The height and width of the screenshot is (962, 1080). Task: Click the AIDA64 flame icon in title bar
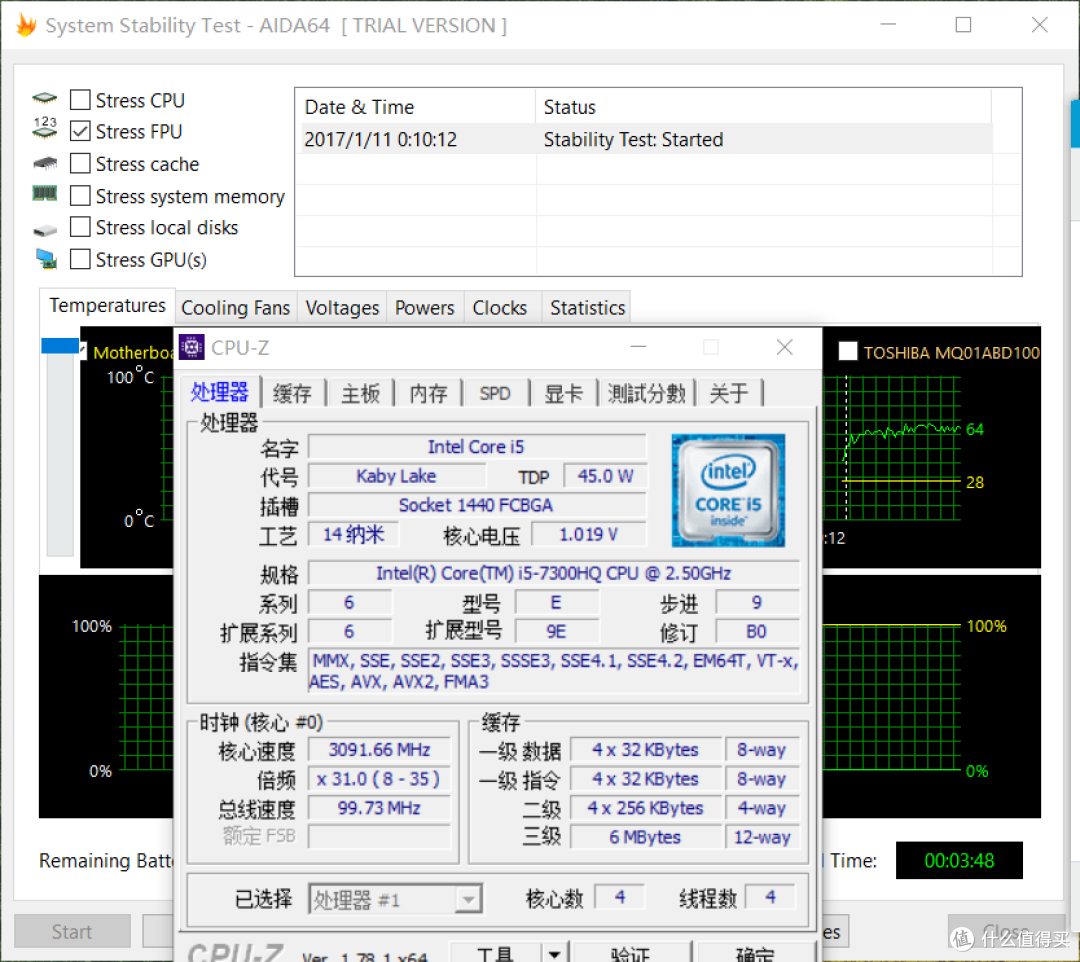coord(26,25)
